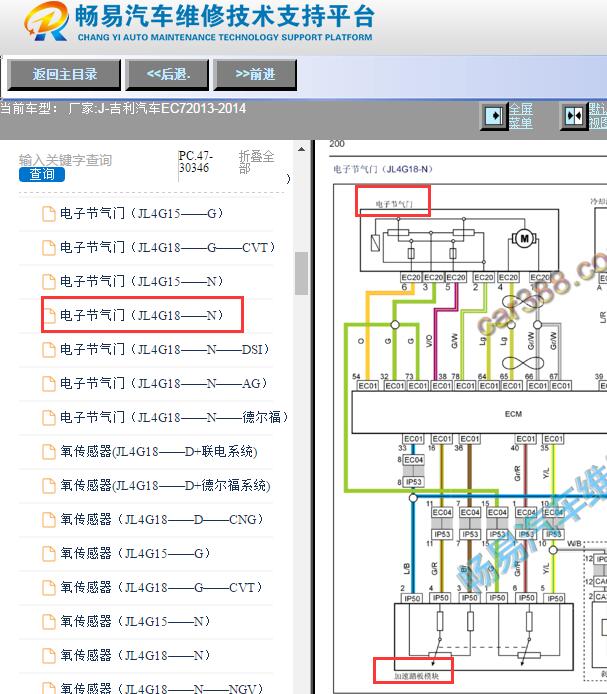
Task: Open the 全屏菜单 link
Action: click(520, 116)
